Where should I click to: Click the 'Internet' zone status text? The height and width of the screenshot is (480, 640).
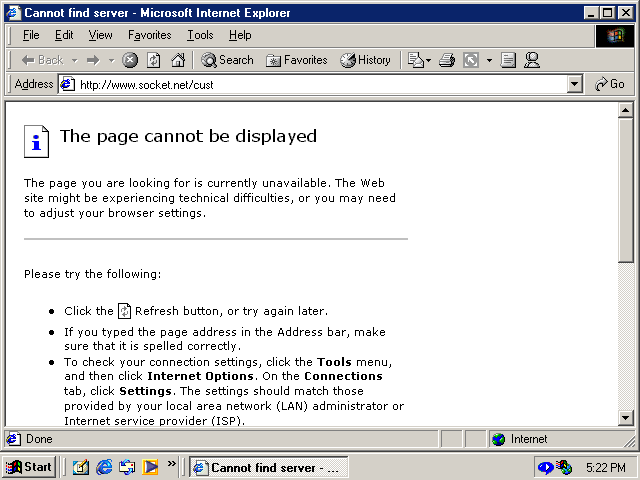529,439
